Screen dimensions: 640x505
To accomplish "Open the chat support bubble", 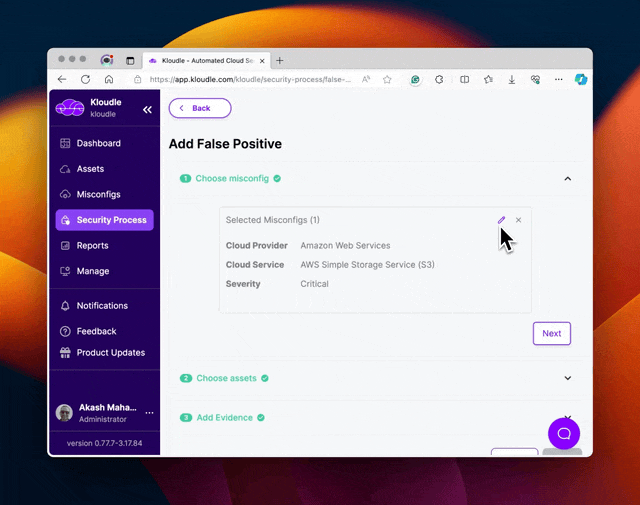I will (564, 434).
